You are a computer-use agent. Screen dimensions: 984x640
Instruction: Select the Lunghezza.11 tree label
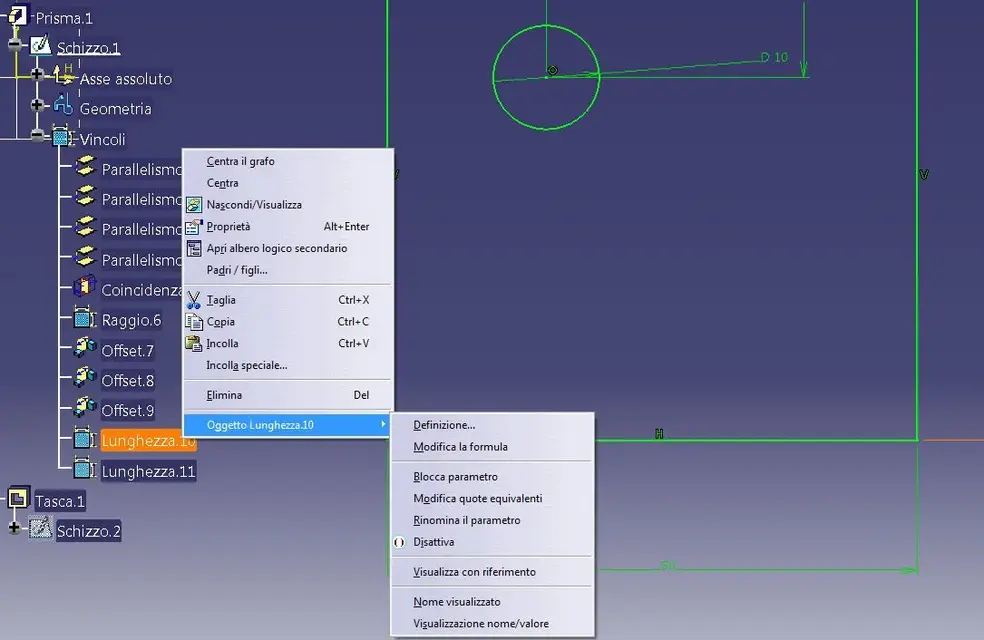pos(148,471)
